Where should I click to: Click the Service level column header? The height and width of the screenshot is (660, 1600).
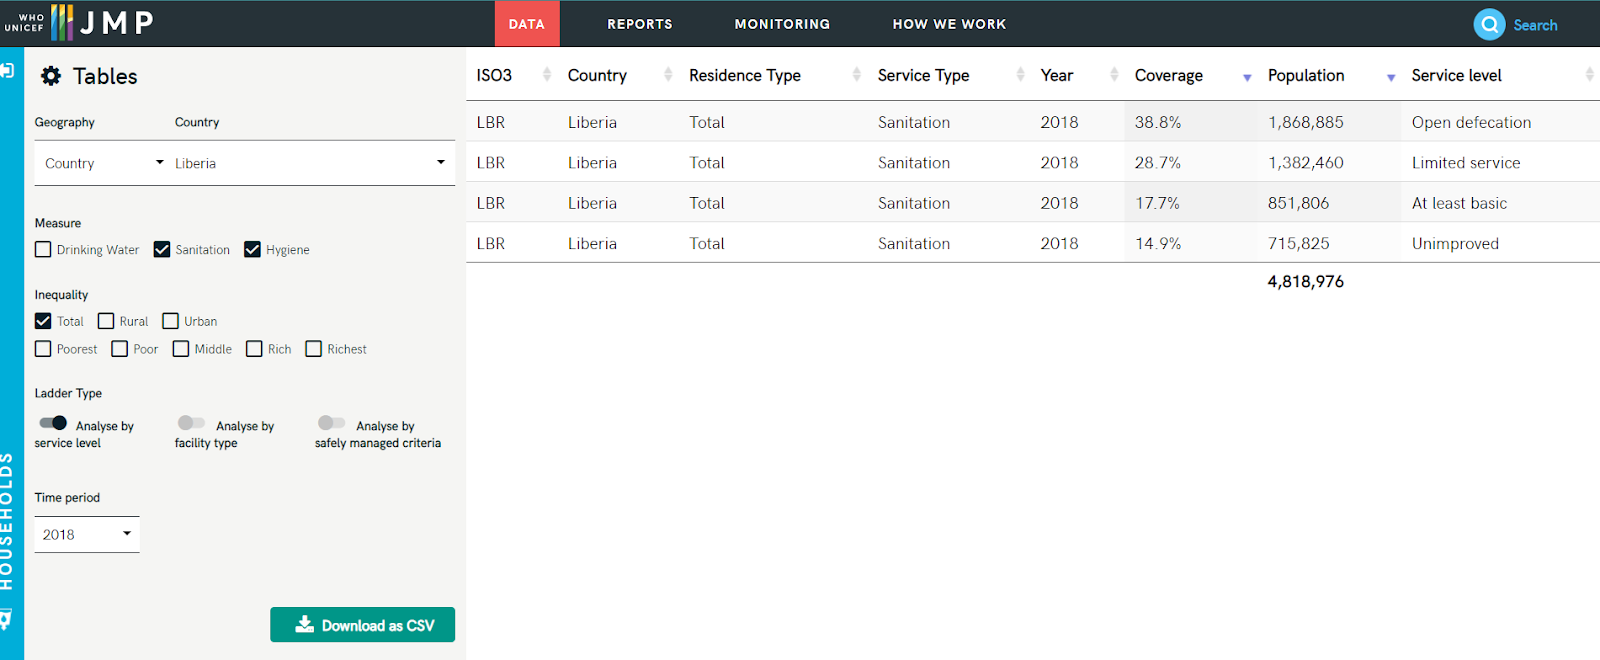tap(1456, 75)
